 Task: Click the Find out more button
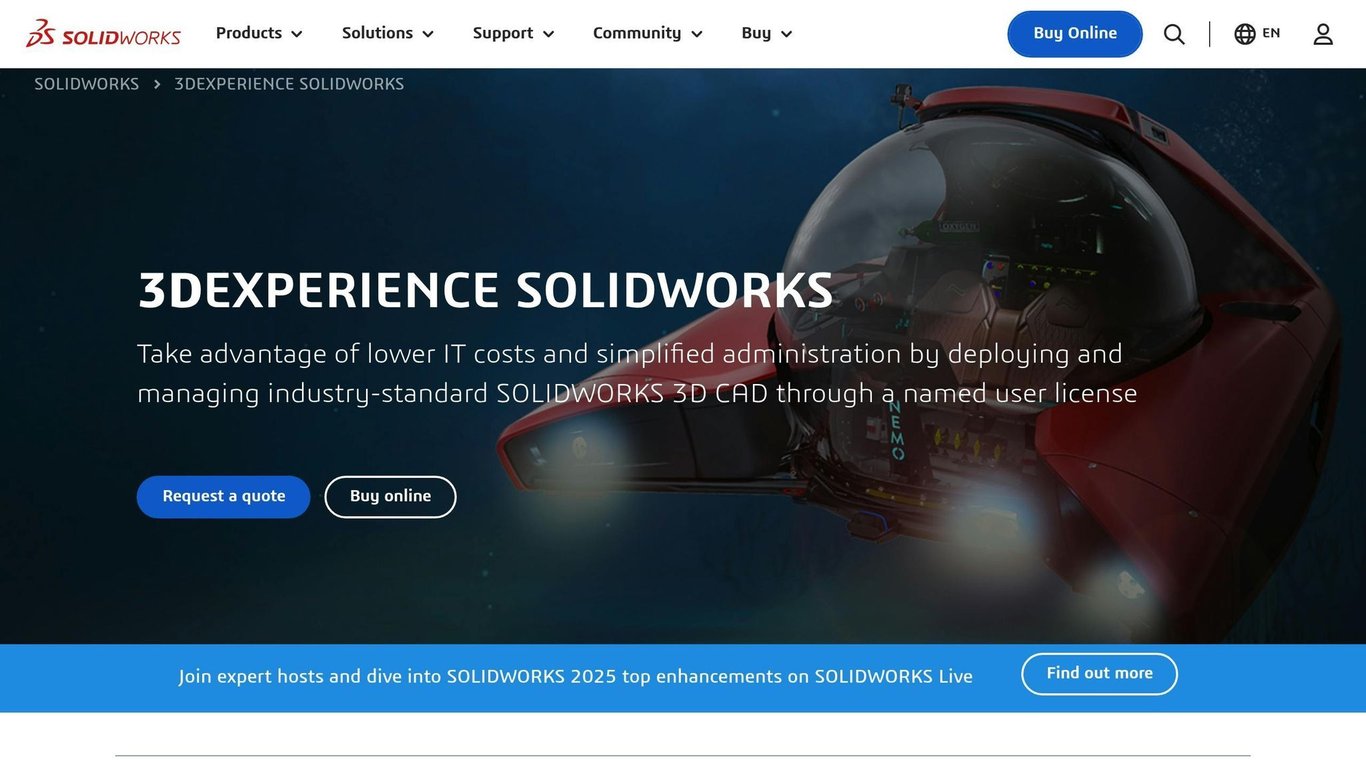pyautogui.click(x=1099, y=674)
